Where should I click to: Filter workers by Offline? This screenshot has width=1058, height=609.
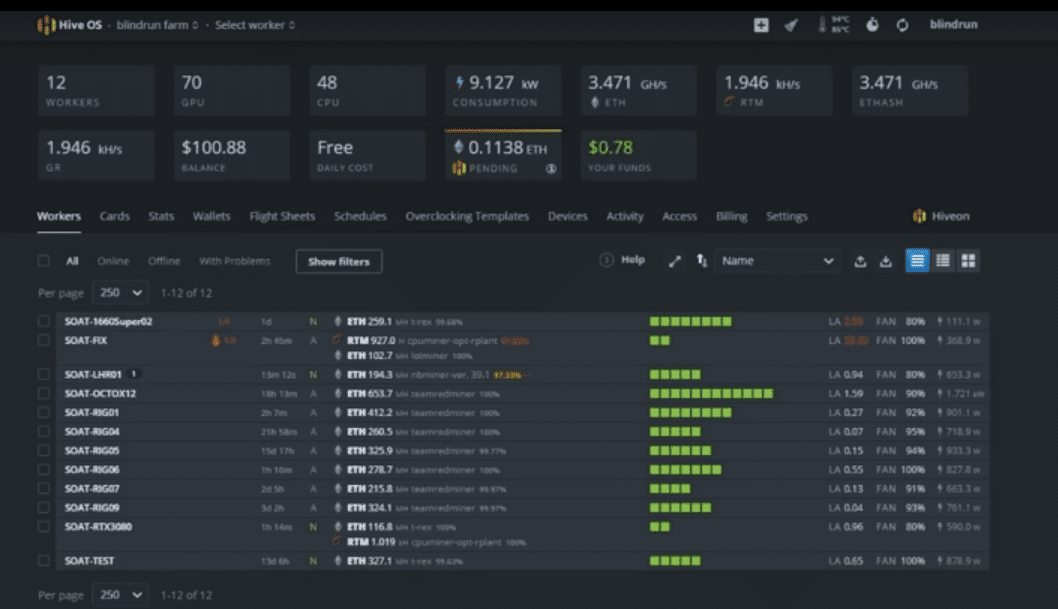point(164,261)
